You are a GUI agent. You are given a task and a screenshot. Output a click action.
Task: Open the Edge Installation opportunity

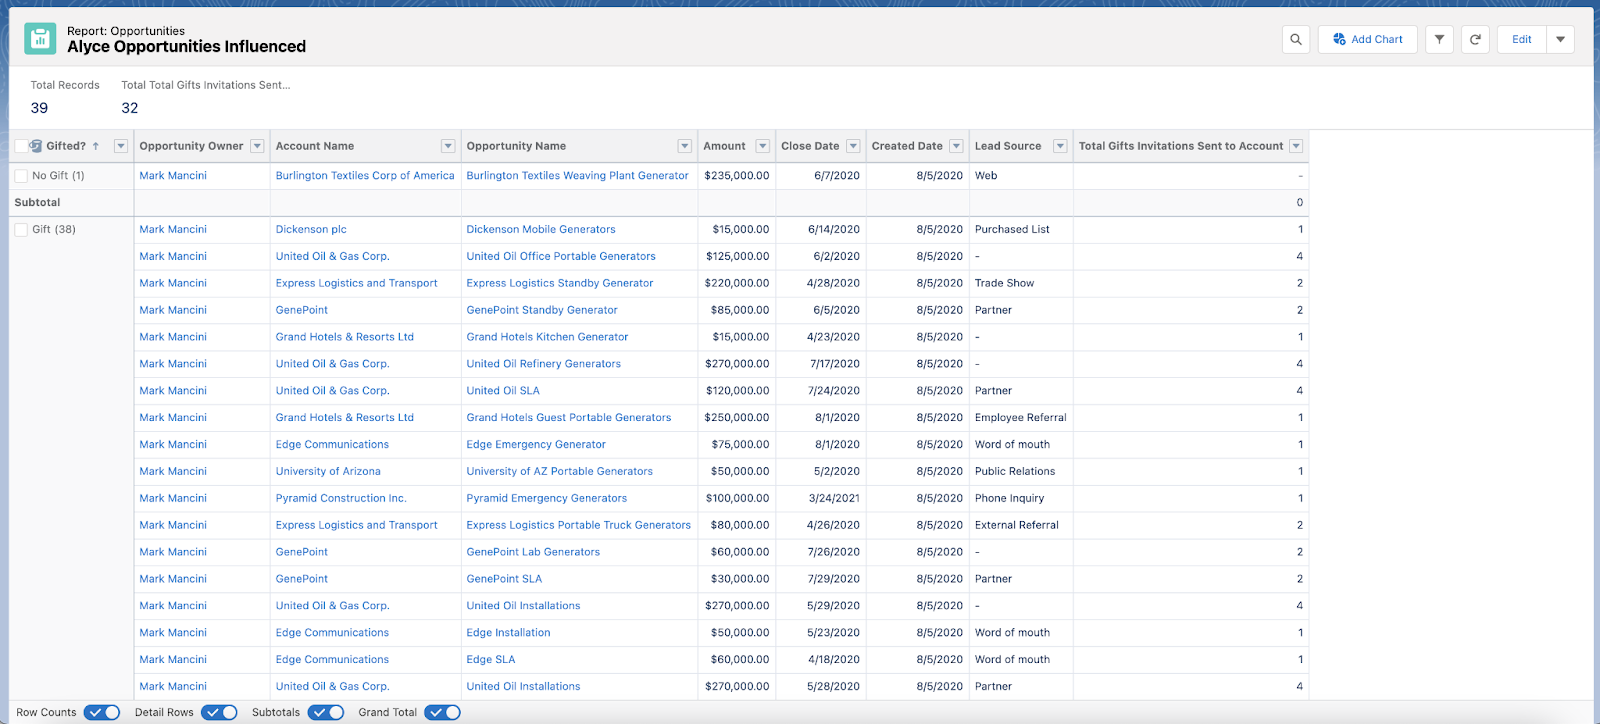point(508,633)
